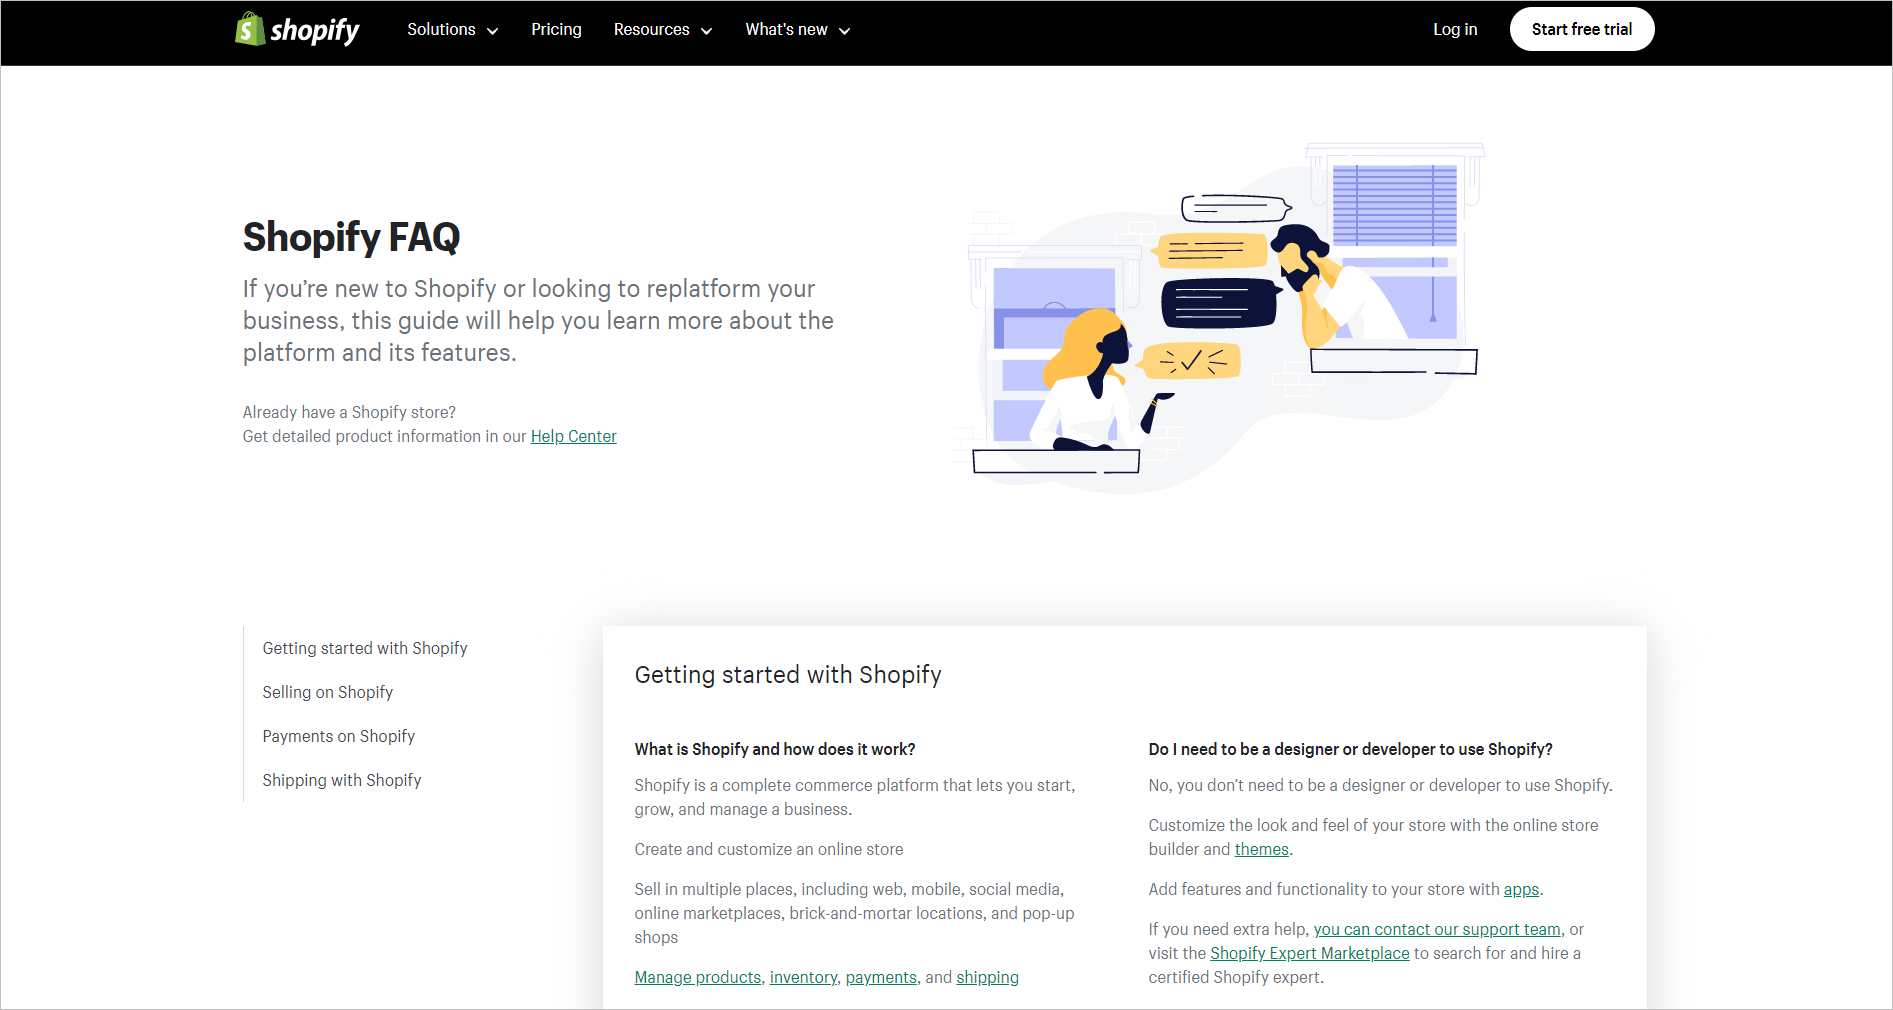Click 'Create and customize an online store' text
The width and height of the screenshot is (1893, 1010).
tap(769, 849)
